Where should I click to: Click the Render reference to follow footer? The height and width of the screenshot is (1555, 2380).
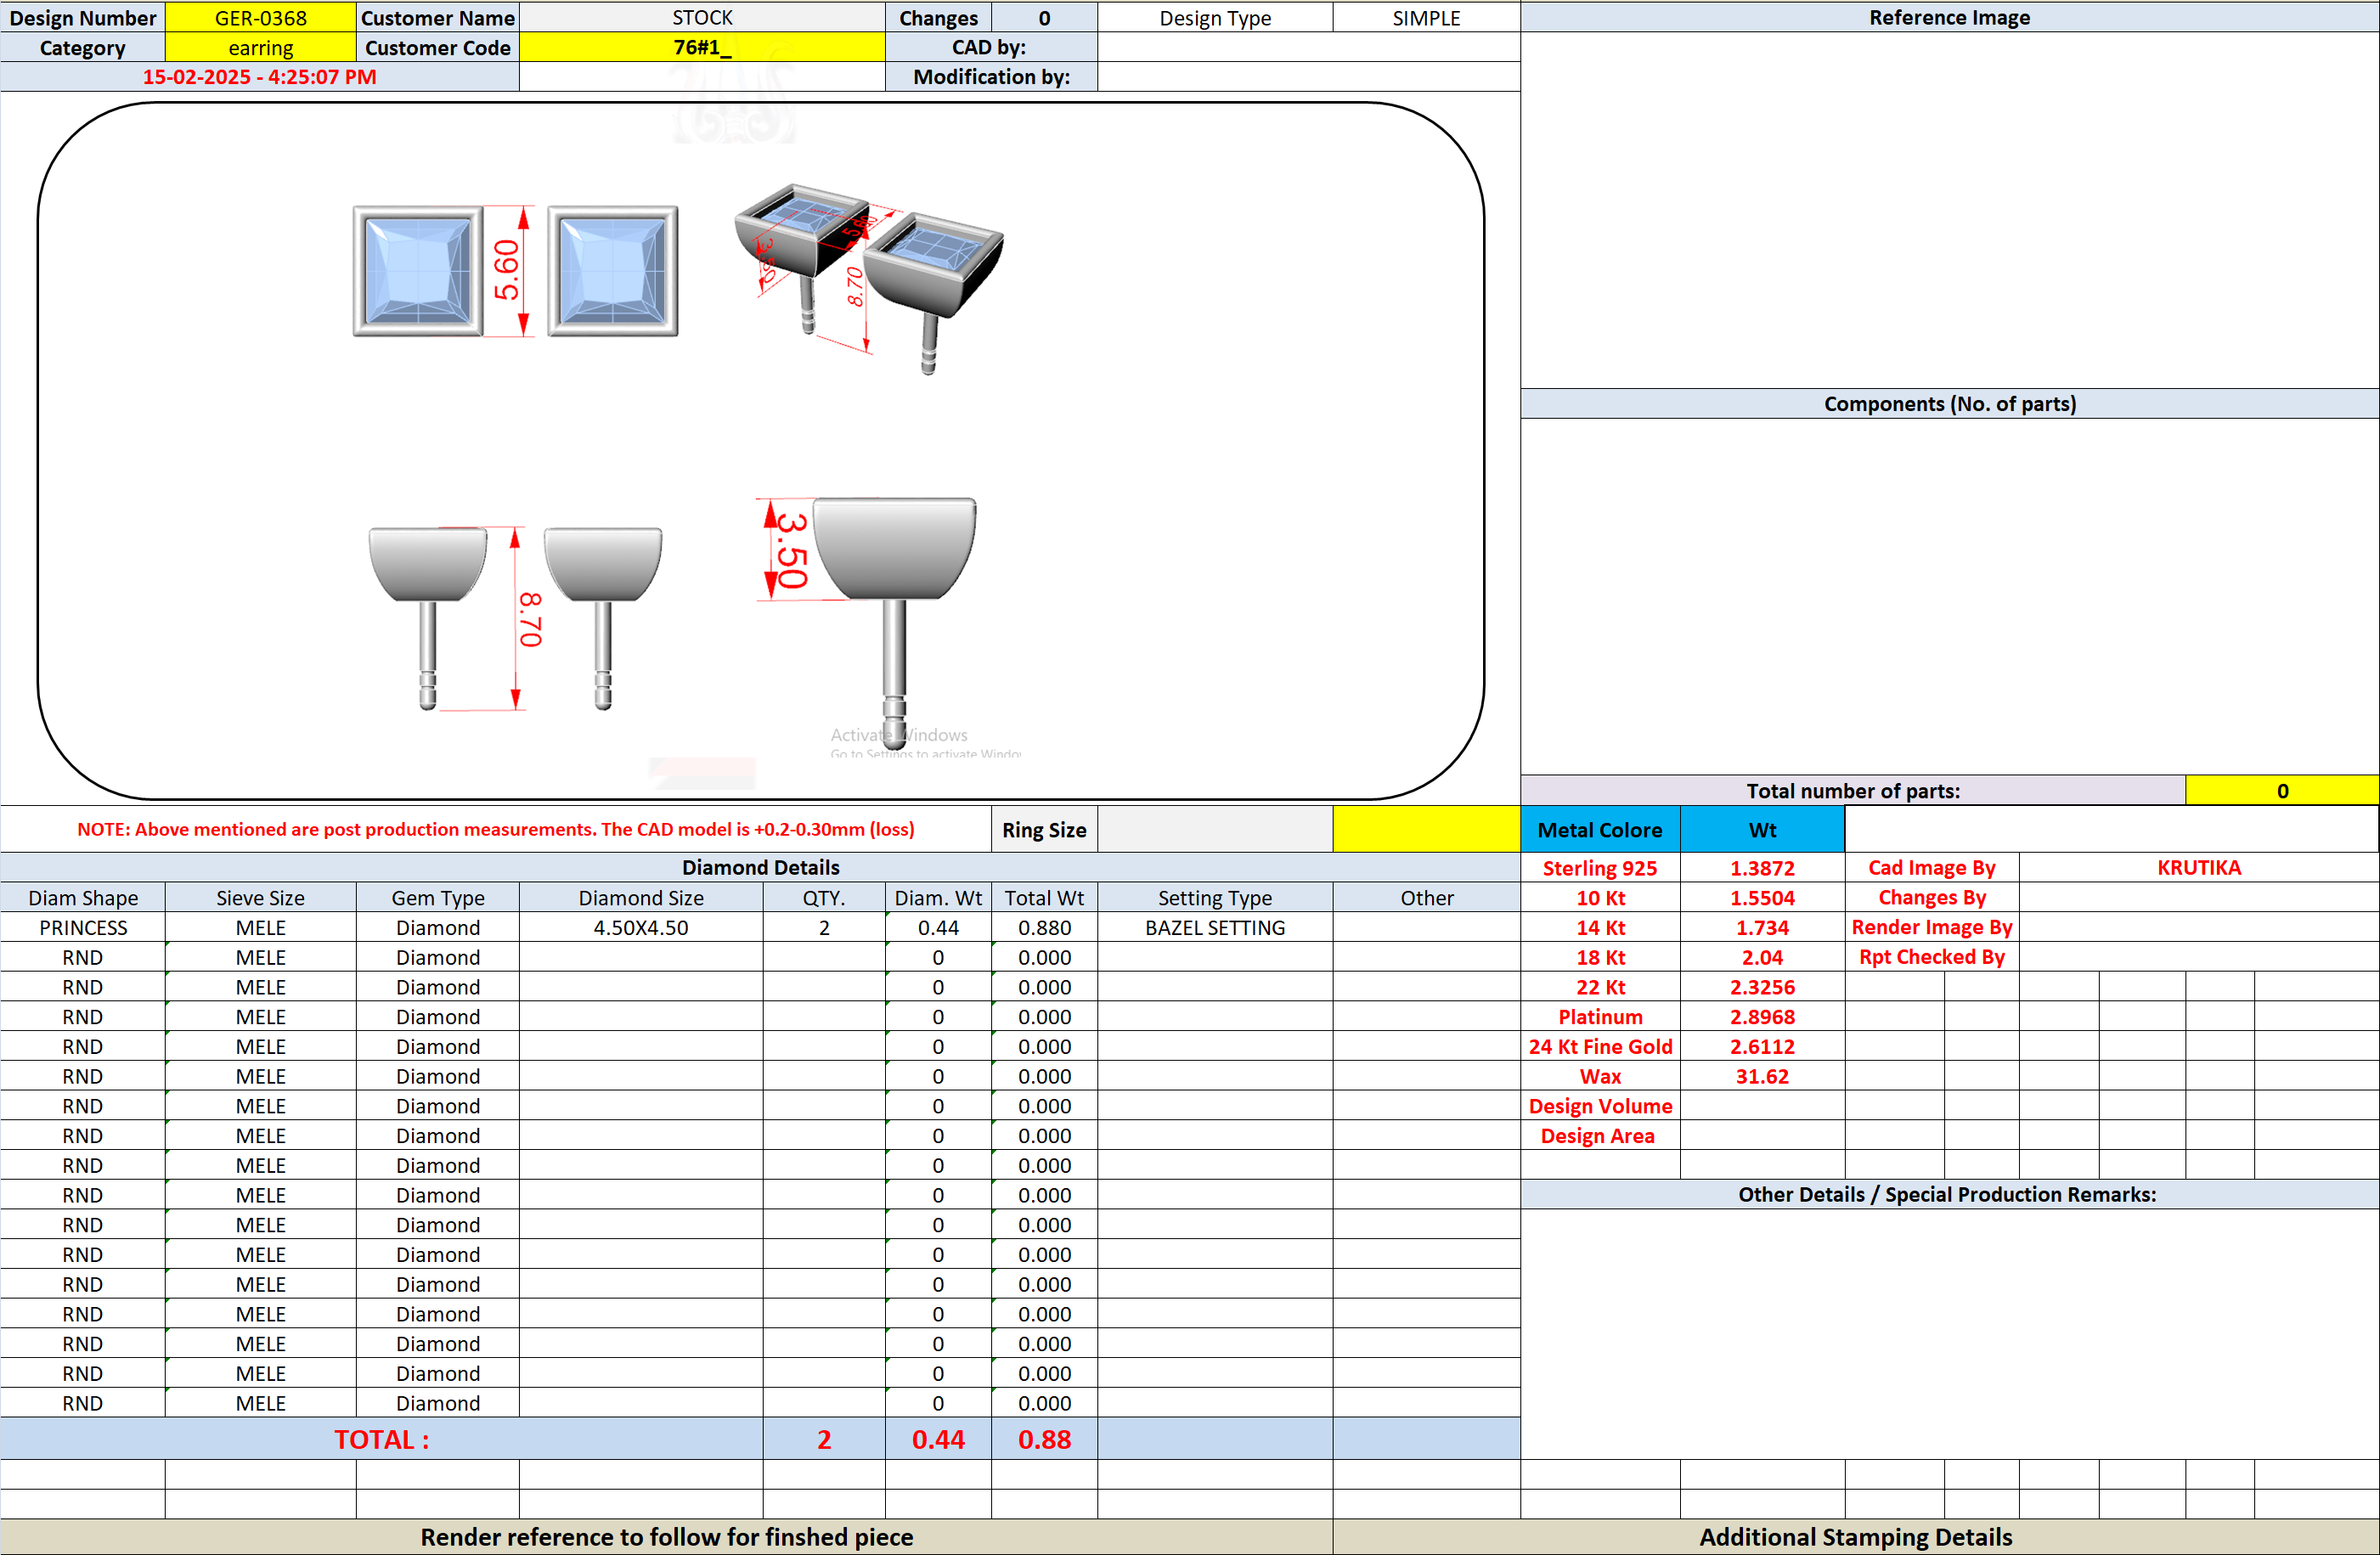tap(666, 1536)
